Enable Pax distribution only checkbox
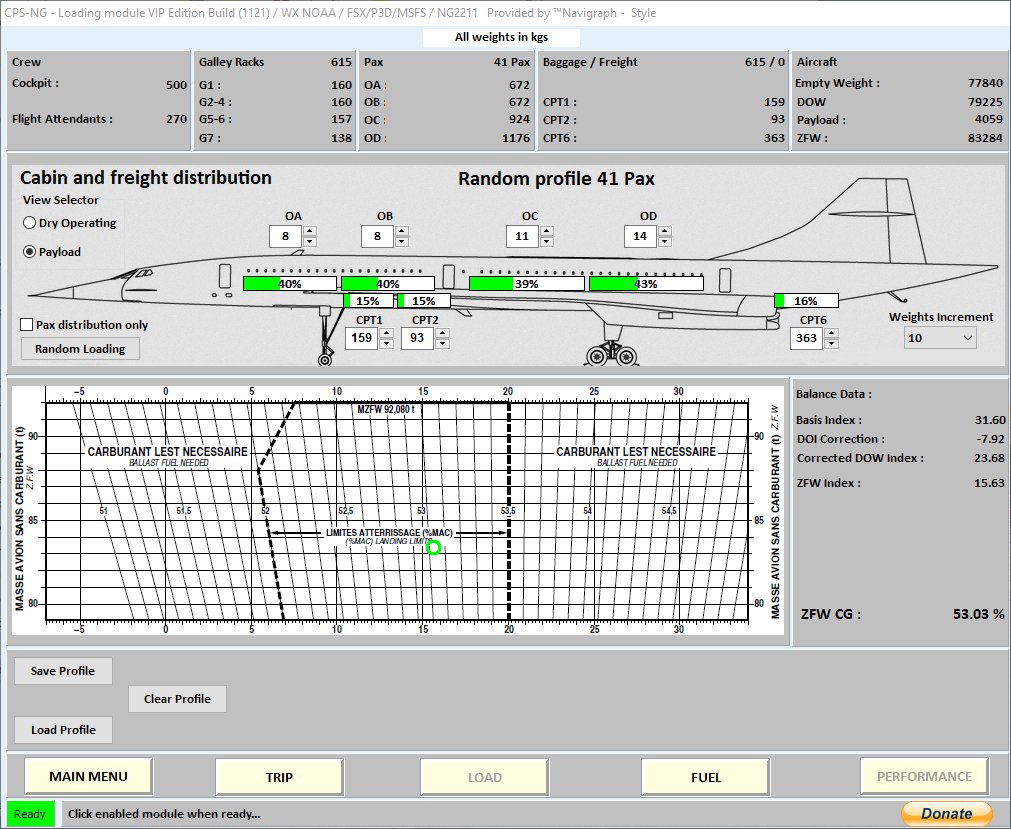 pyautogui.click(x=27, y=325)
